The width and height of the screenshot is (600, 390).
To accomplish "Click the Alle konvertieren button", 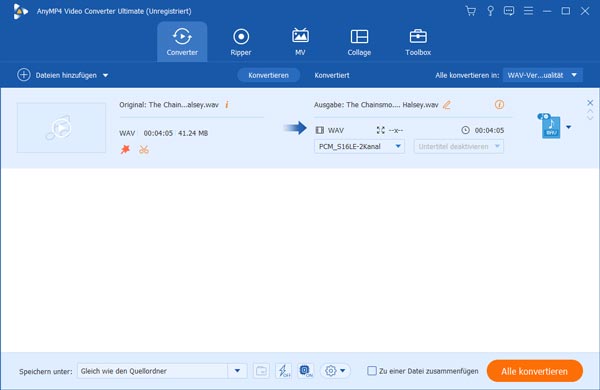I will (535, 371).
